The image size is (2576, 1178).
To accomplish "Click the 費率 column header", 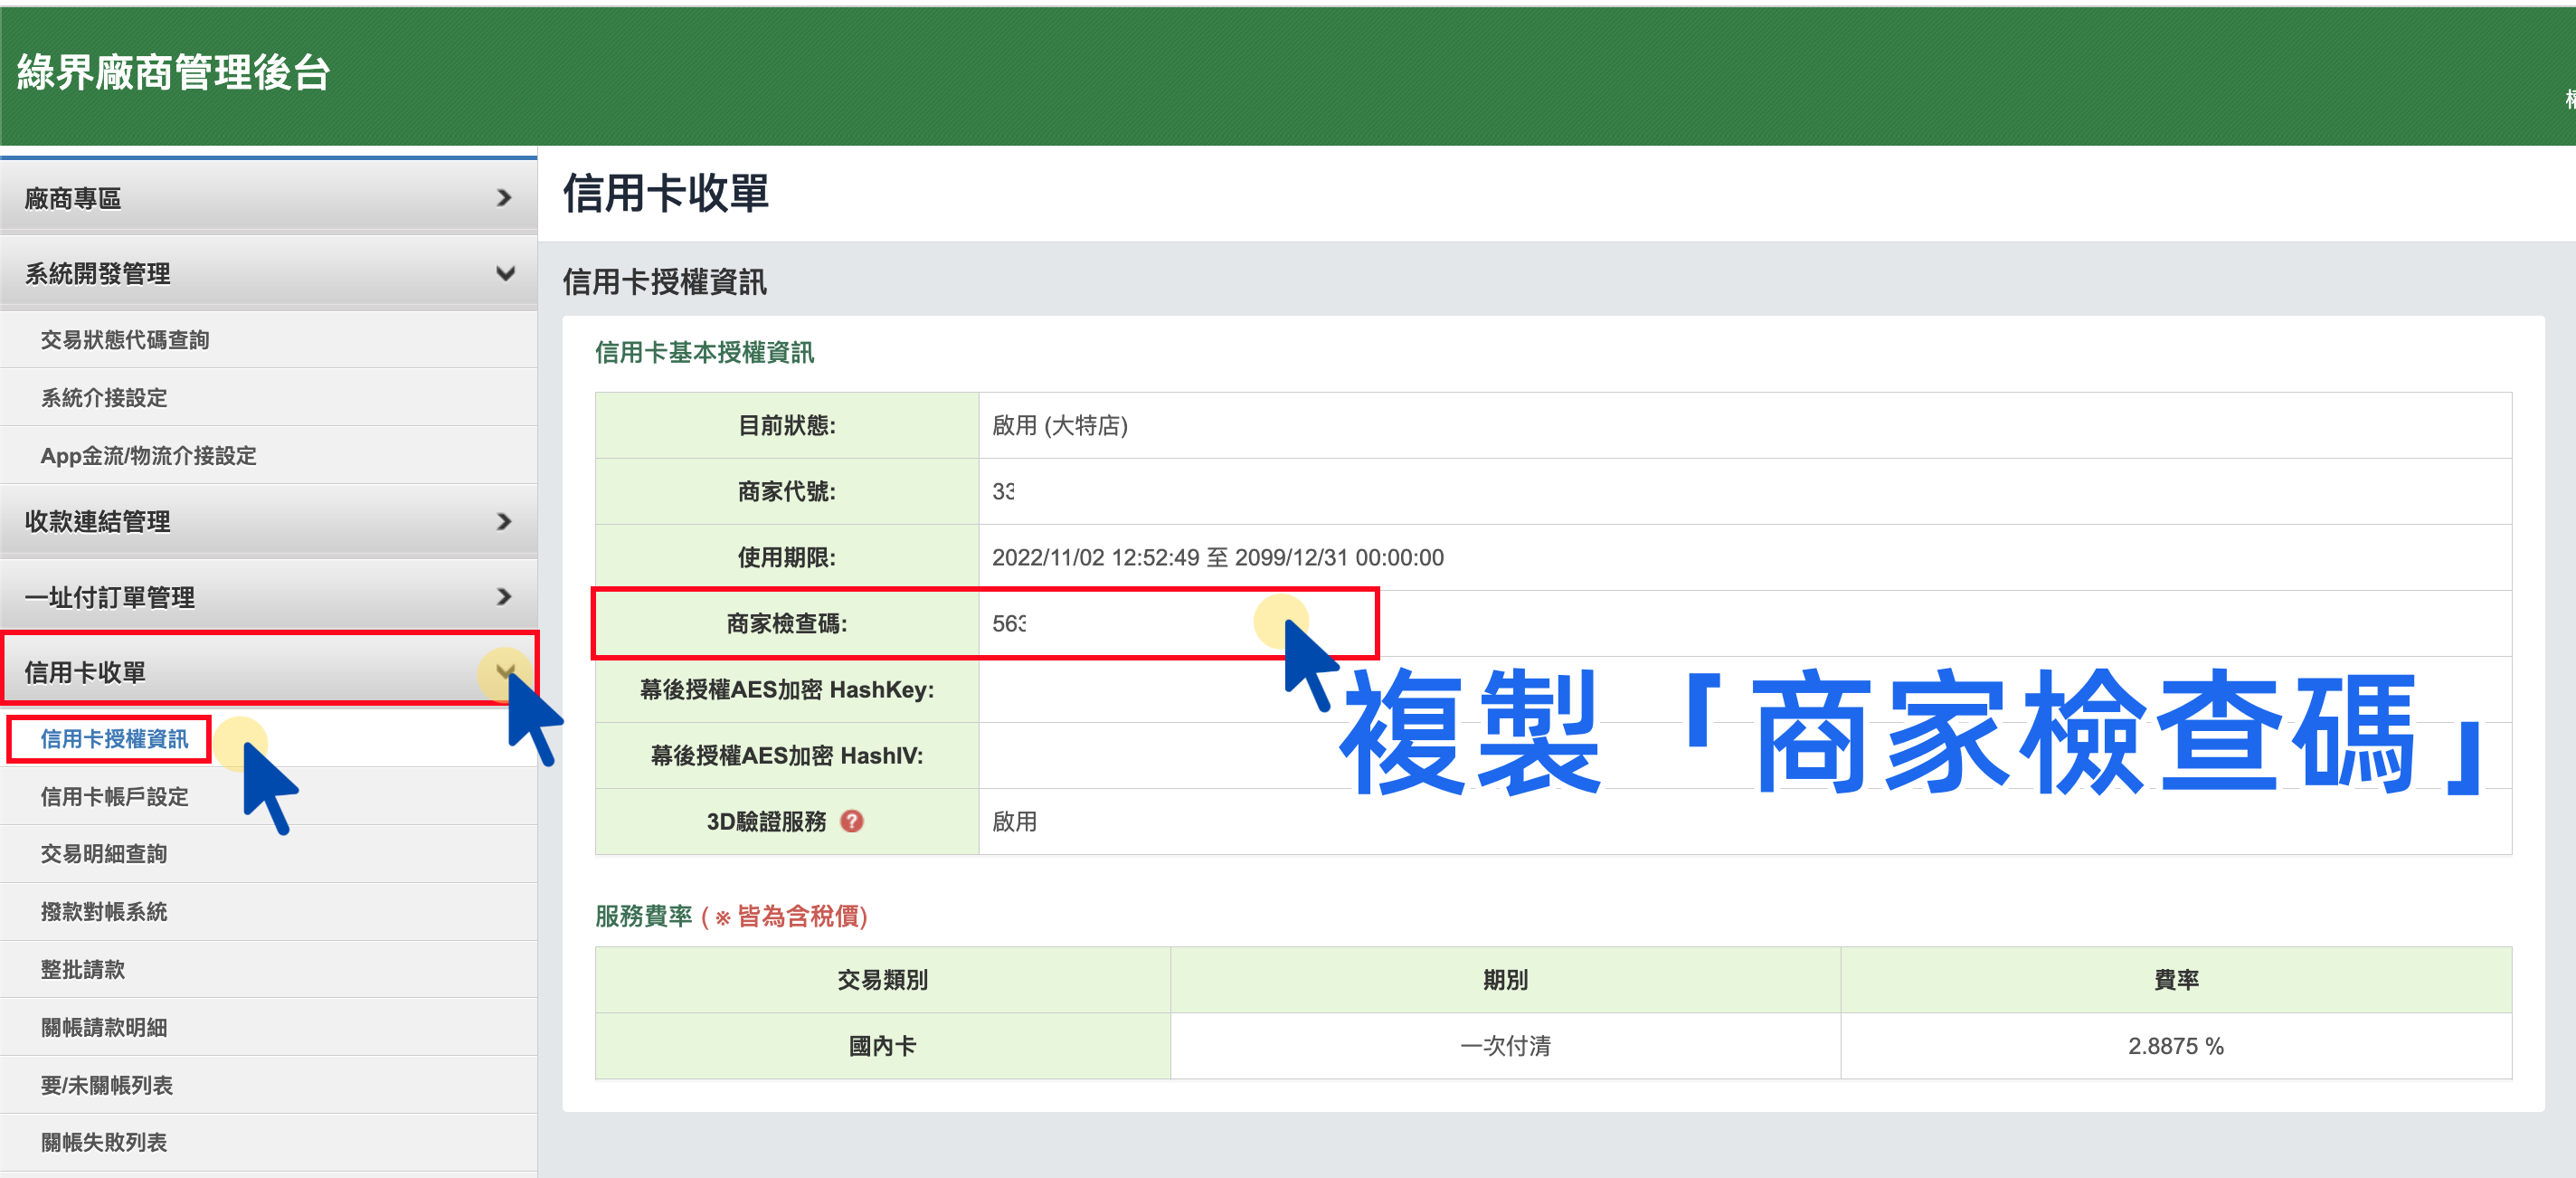I will (x=2176, y=980).
